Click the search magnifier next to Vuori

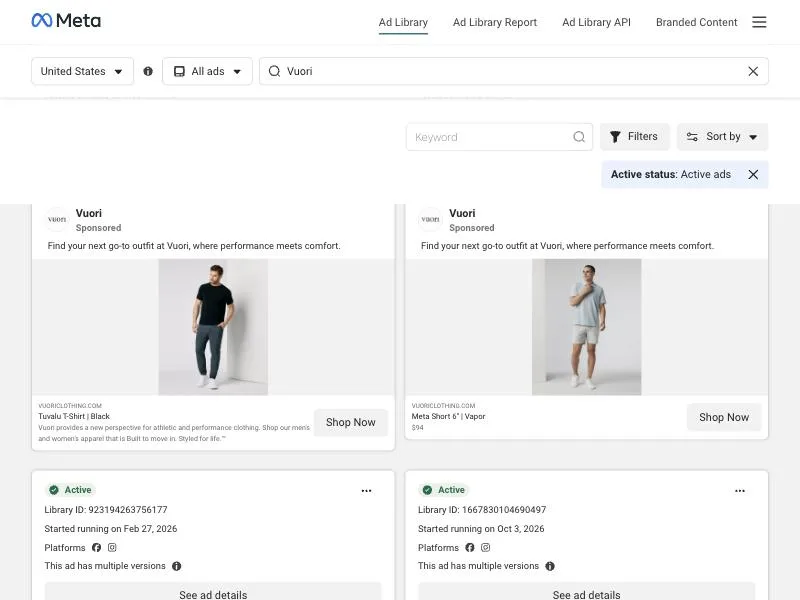[274, 71]
